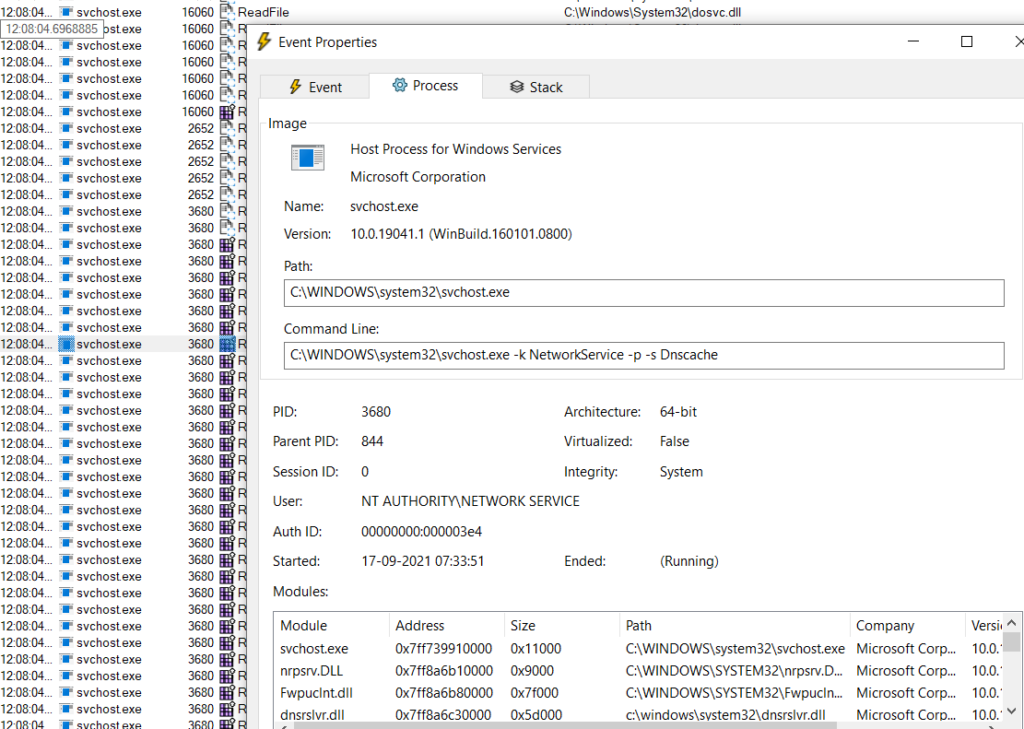Click the ReadFile operation icon in the top row

[228, 12]
